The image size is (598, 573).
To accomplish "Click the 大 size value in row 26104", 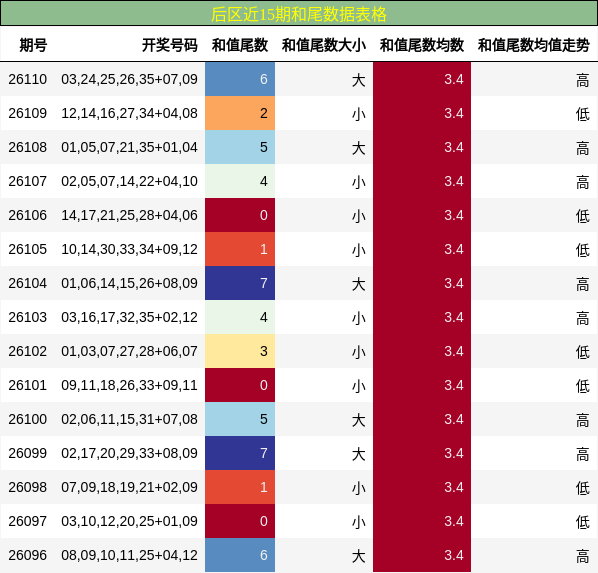I will tap(358, 284).
